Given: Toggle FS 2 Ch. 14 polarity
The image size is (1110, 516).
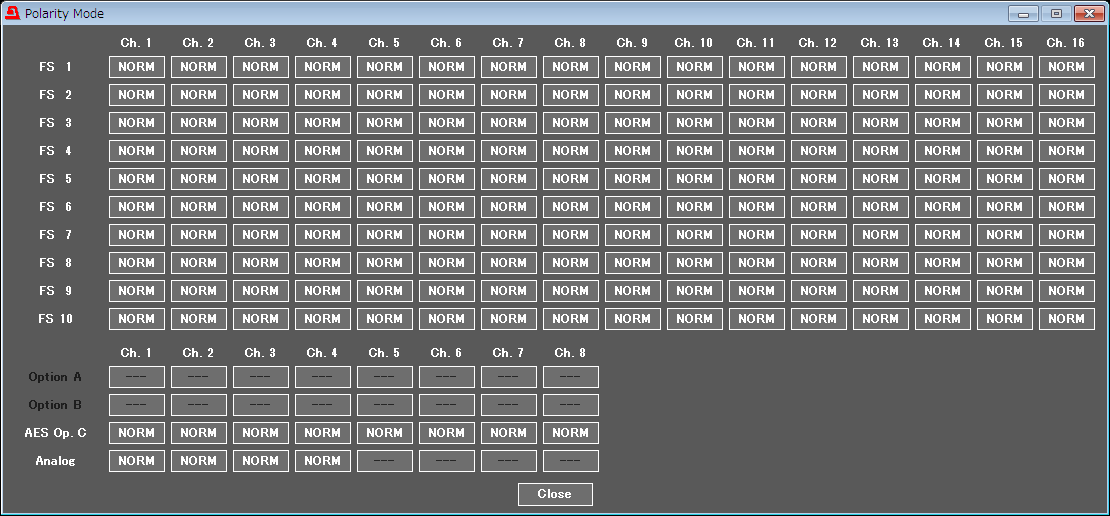Looking at the screenshot, I should click(x=943, y=95).
